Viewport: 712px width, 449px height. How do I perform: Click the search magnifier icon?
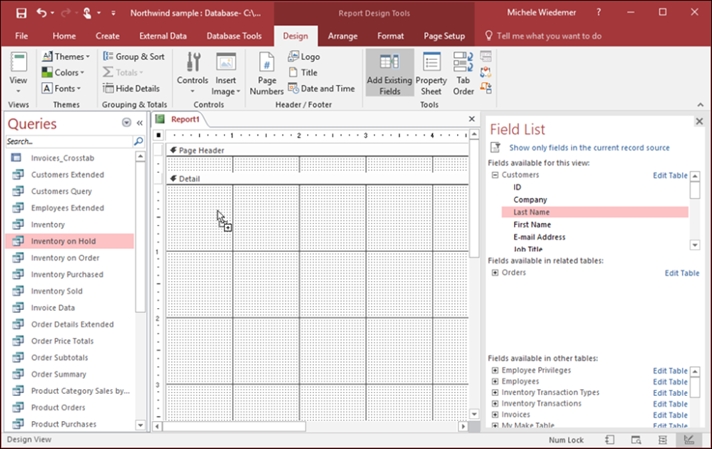(138, 142)
